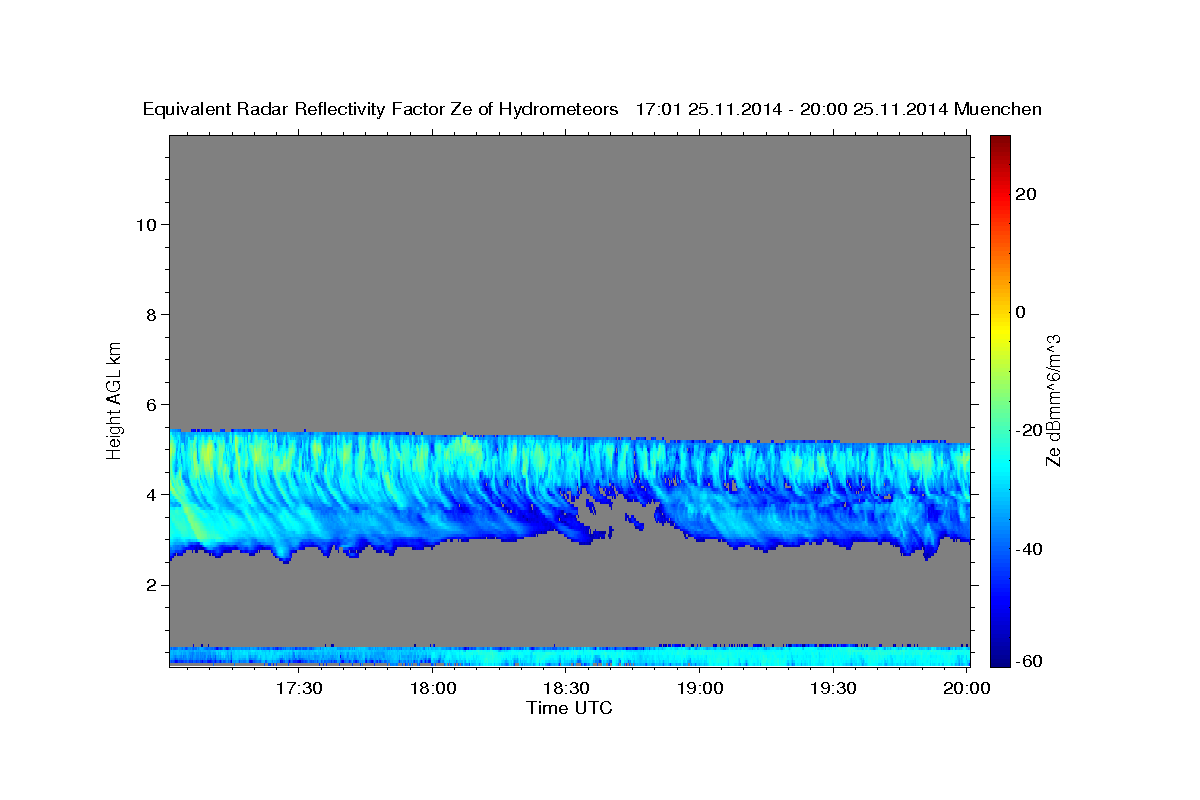The height and width of the screenshot is (800, 1200).
Task: Click the height tick label 6
Action: [x=151, y=404]
